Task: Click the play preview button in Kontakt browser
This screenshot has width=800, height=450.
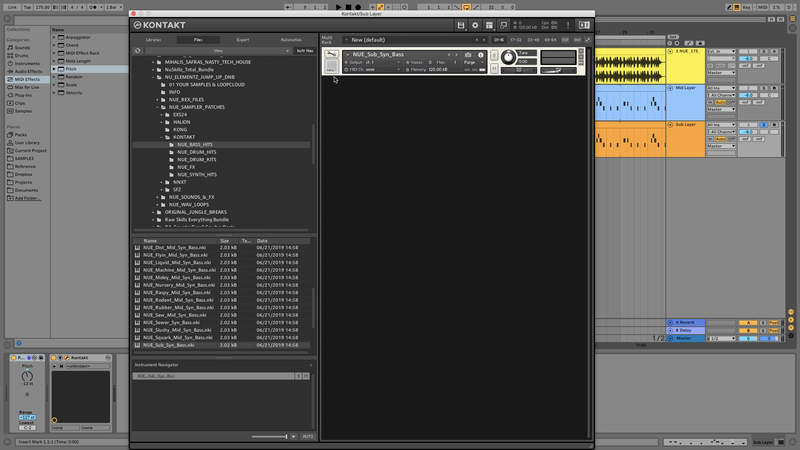Action: click(293, 437)
